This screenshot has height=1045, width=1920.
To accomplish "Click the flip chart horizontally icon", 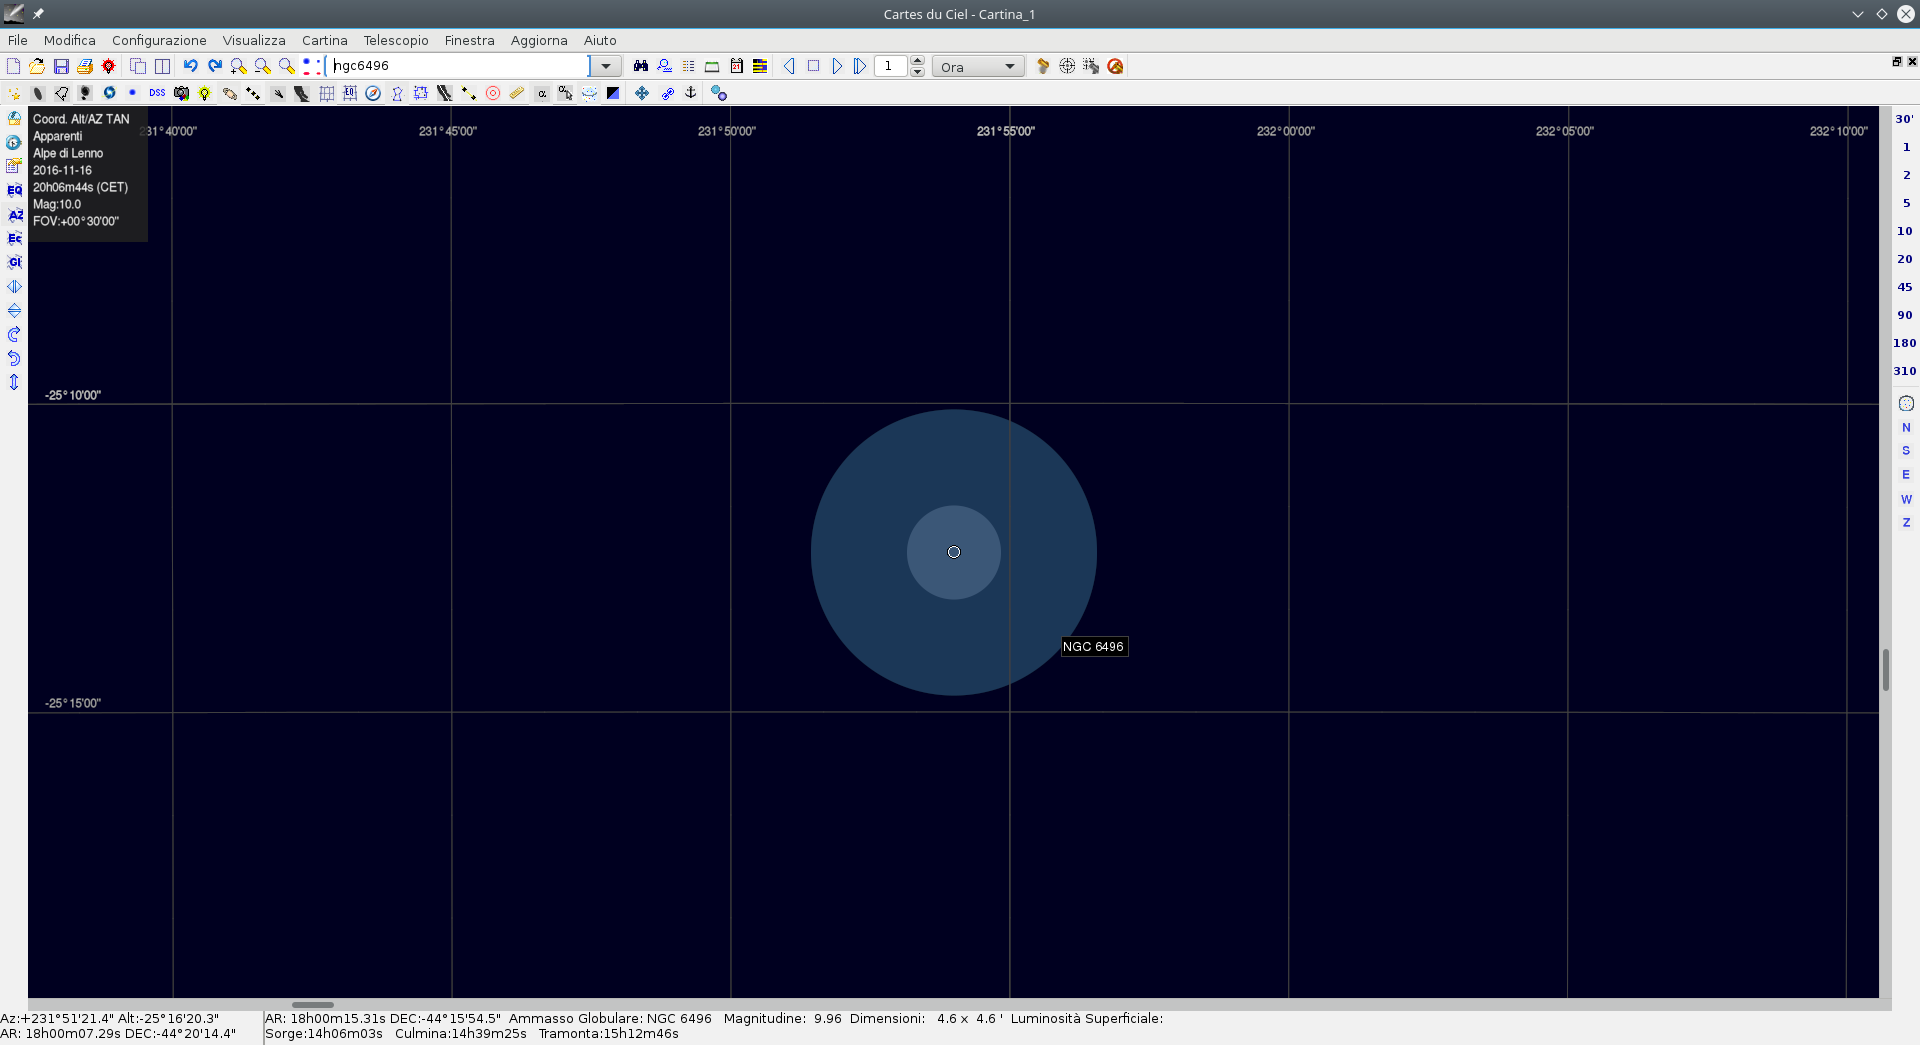I will tap(14, 286).
